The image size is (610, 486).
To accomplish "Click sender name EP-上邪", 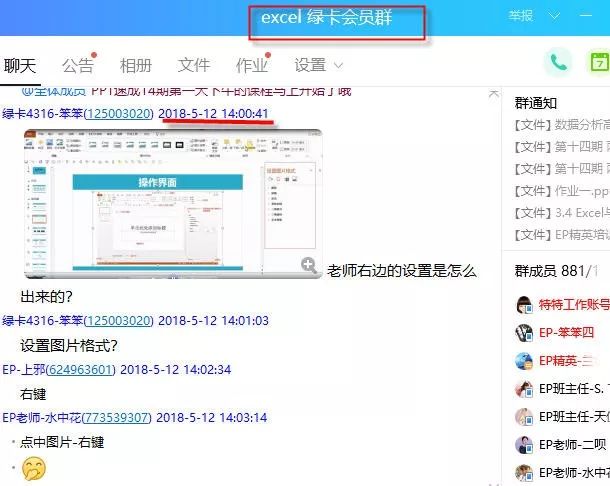I will pos(24,369).
